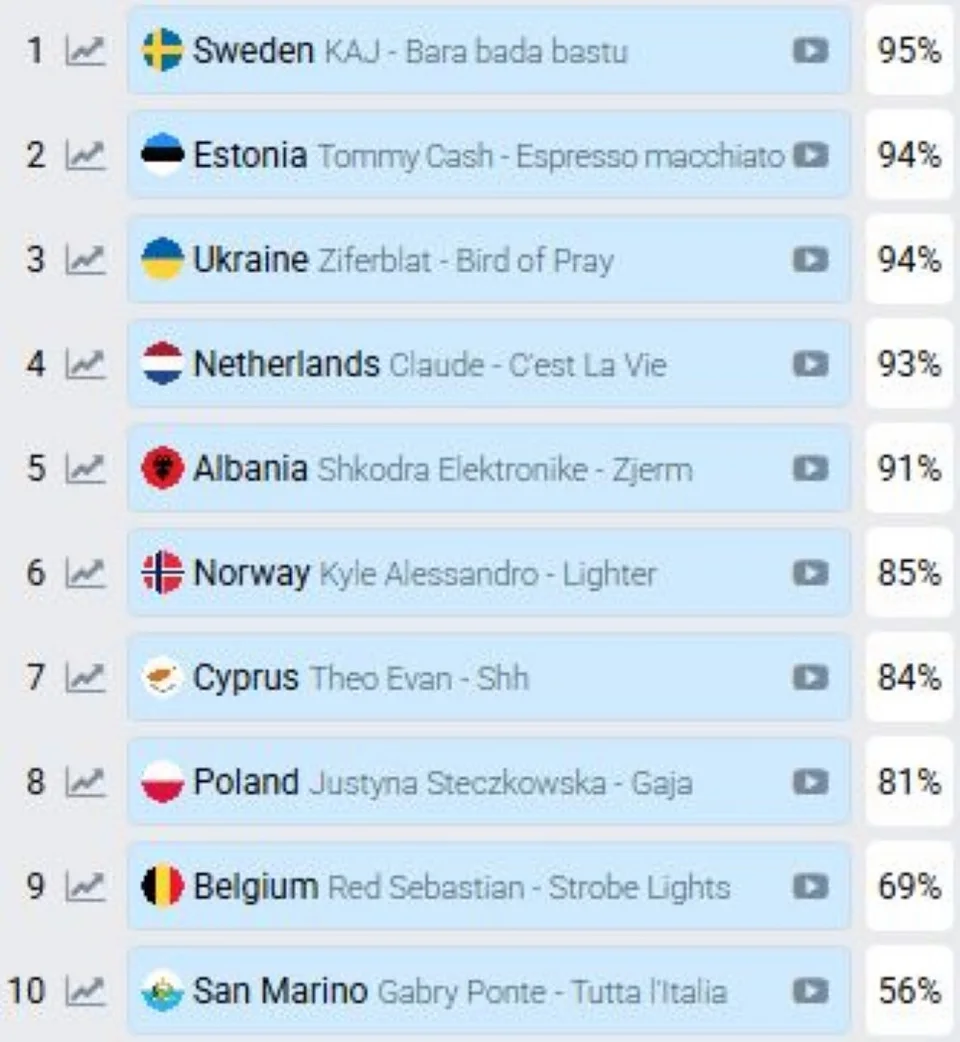Open the Netherlands trend chart icon
Screen dimensions: 960x1042
85,364
